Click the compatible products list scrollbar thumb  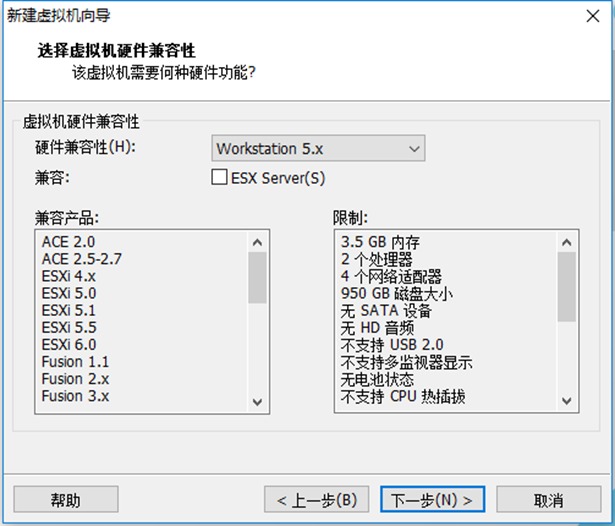pyautogui.click(x=257, y=278)
